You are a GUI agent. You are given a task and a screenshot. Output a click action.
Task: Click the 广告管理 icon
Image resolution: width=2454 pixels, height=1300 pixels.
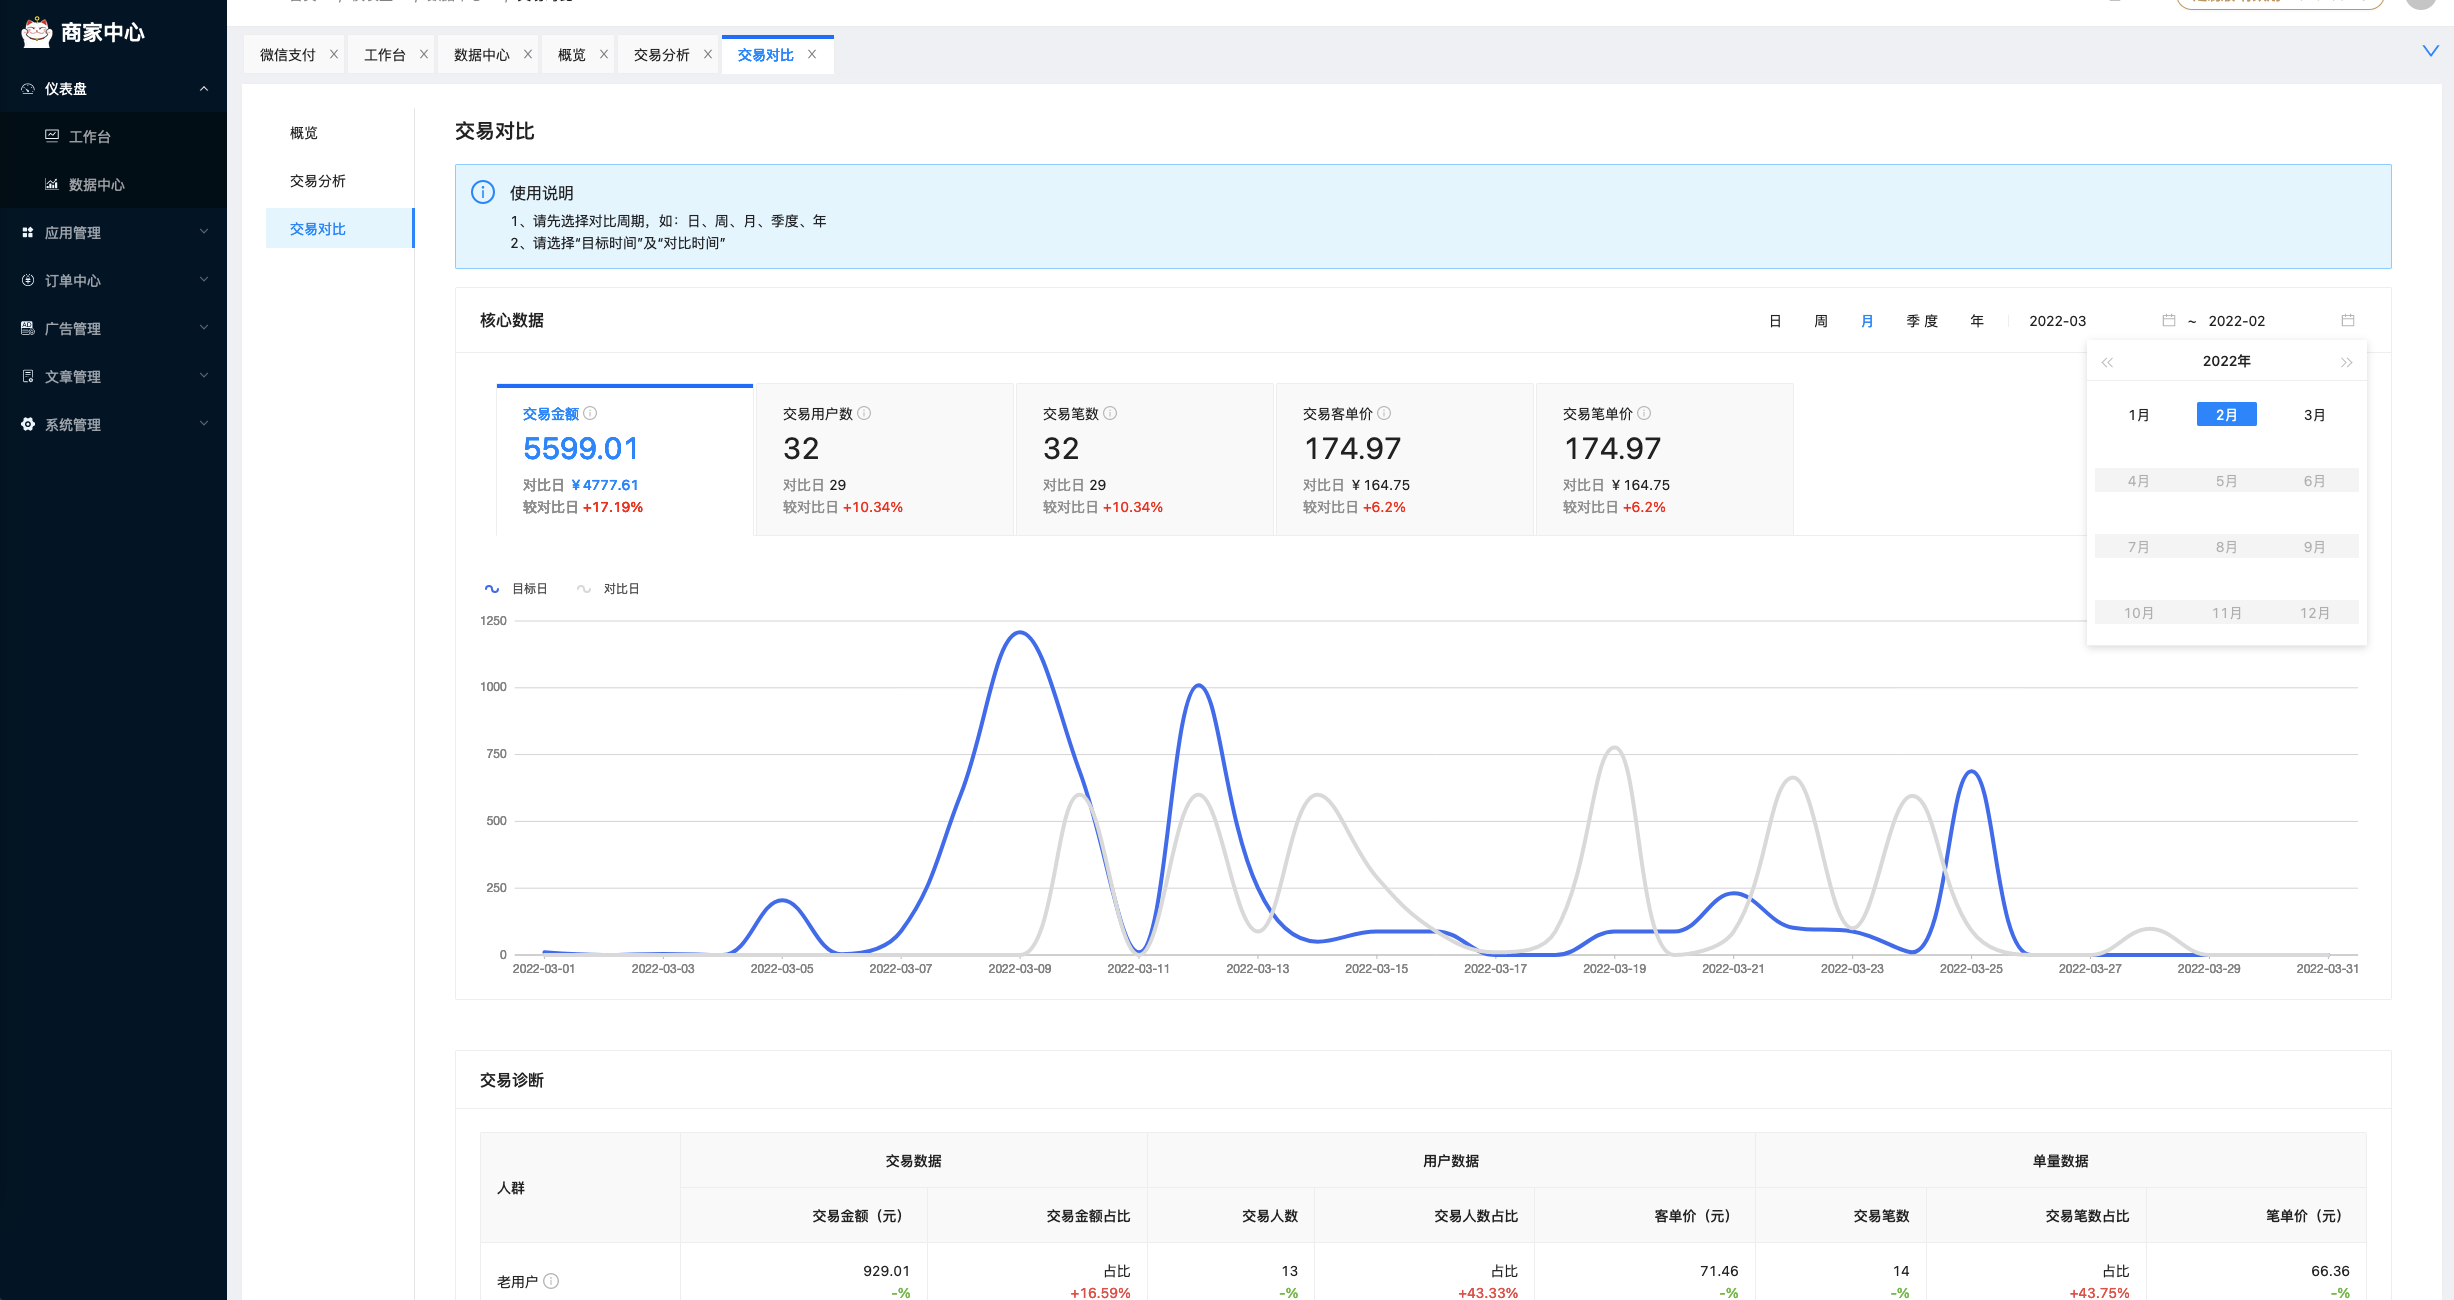click(x=28, y=328)
